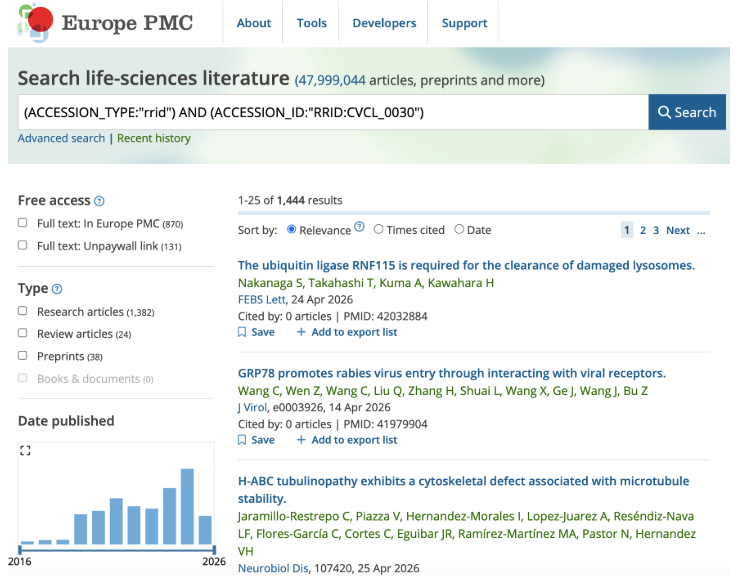
Task: Open the Neurobiol Dis journal link
Action: coord(273,568)
